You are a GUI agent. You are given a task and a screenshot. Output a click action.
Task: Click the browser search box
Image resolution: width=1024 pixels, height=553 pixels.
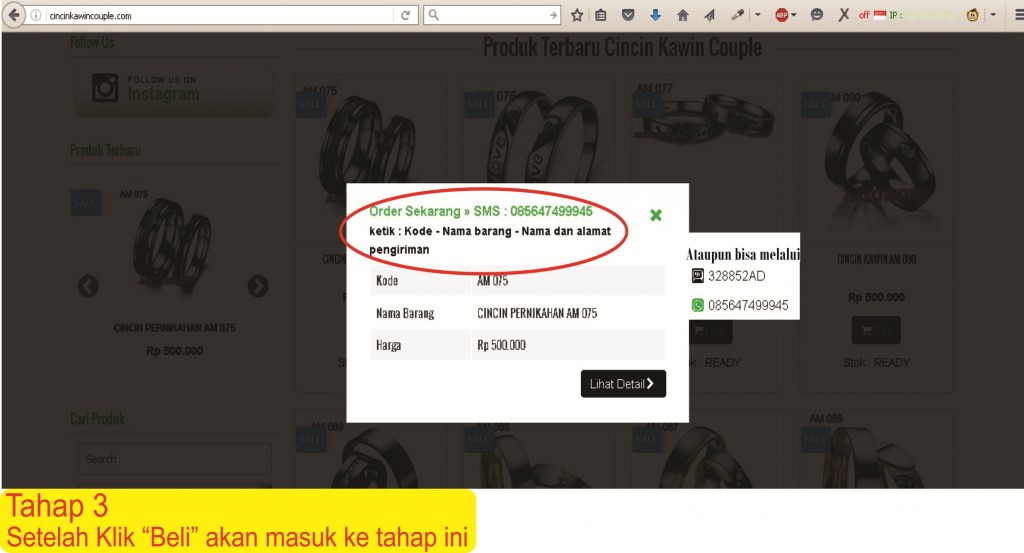click(x=493, y=15)
